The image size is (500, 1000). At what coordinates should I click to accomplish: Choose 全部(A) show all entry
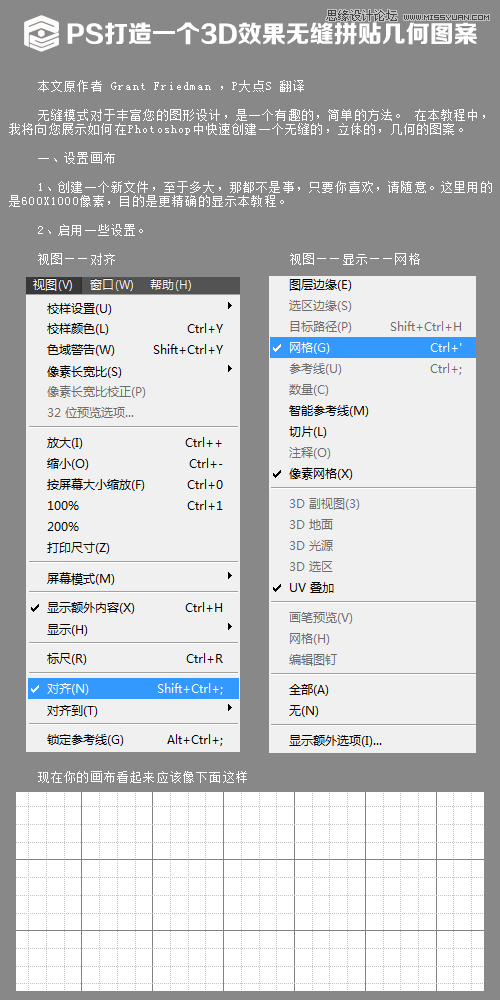pyautogui.click(x=372, y=689)
